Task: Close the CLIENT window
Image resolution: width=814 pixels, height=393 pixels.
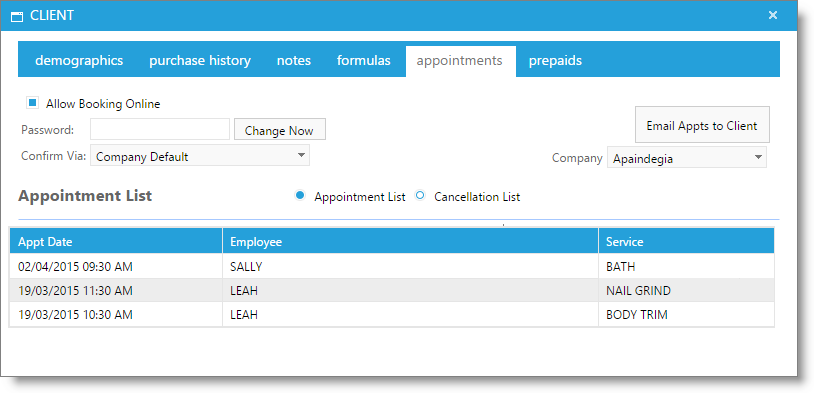Action: (773, 15)
